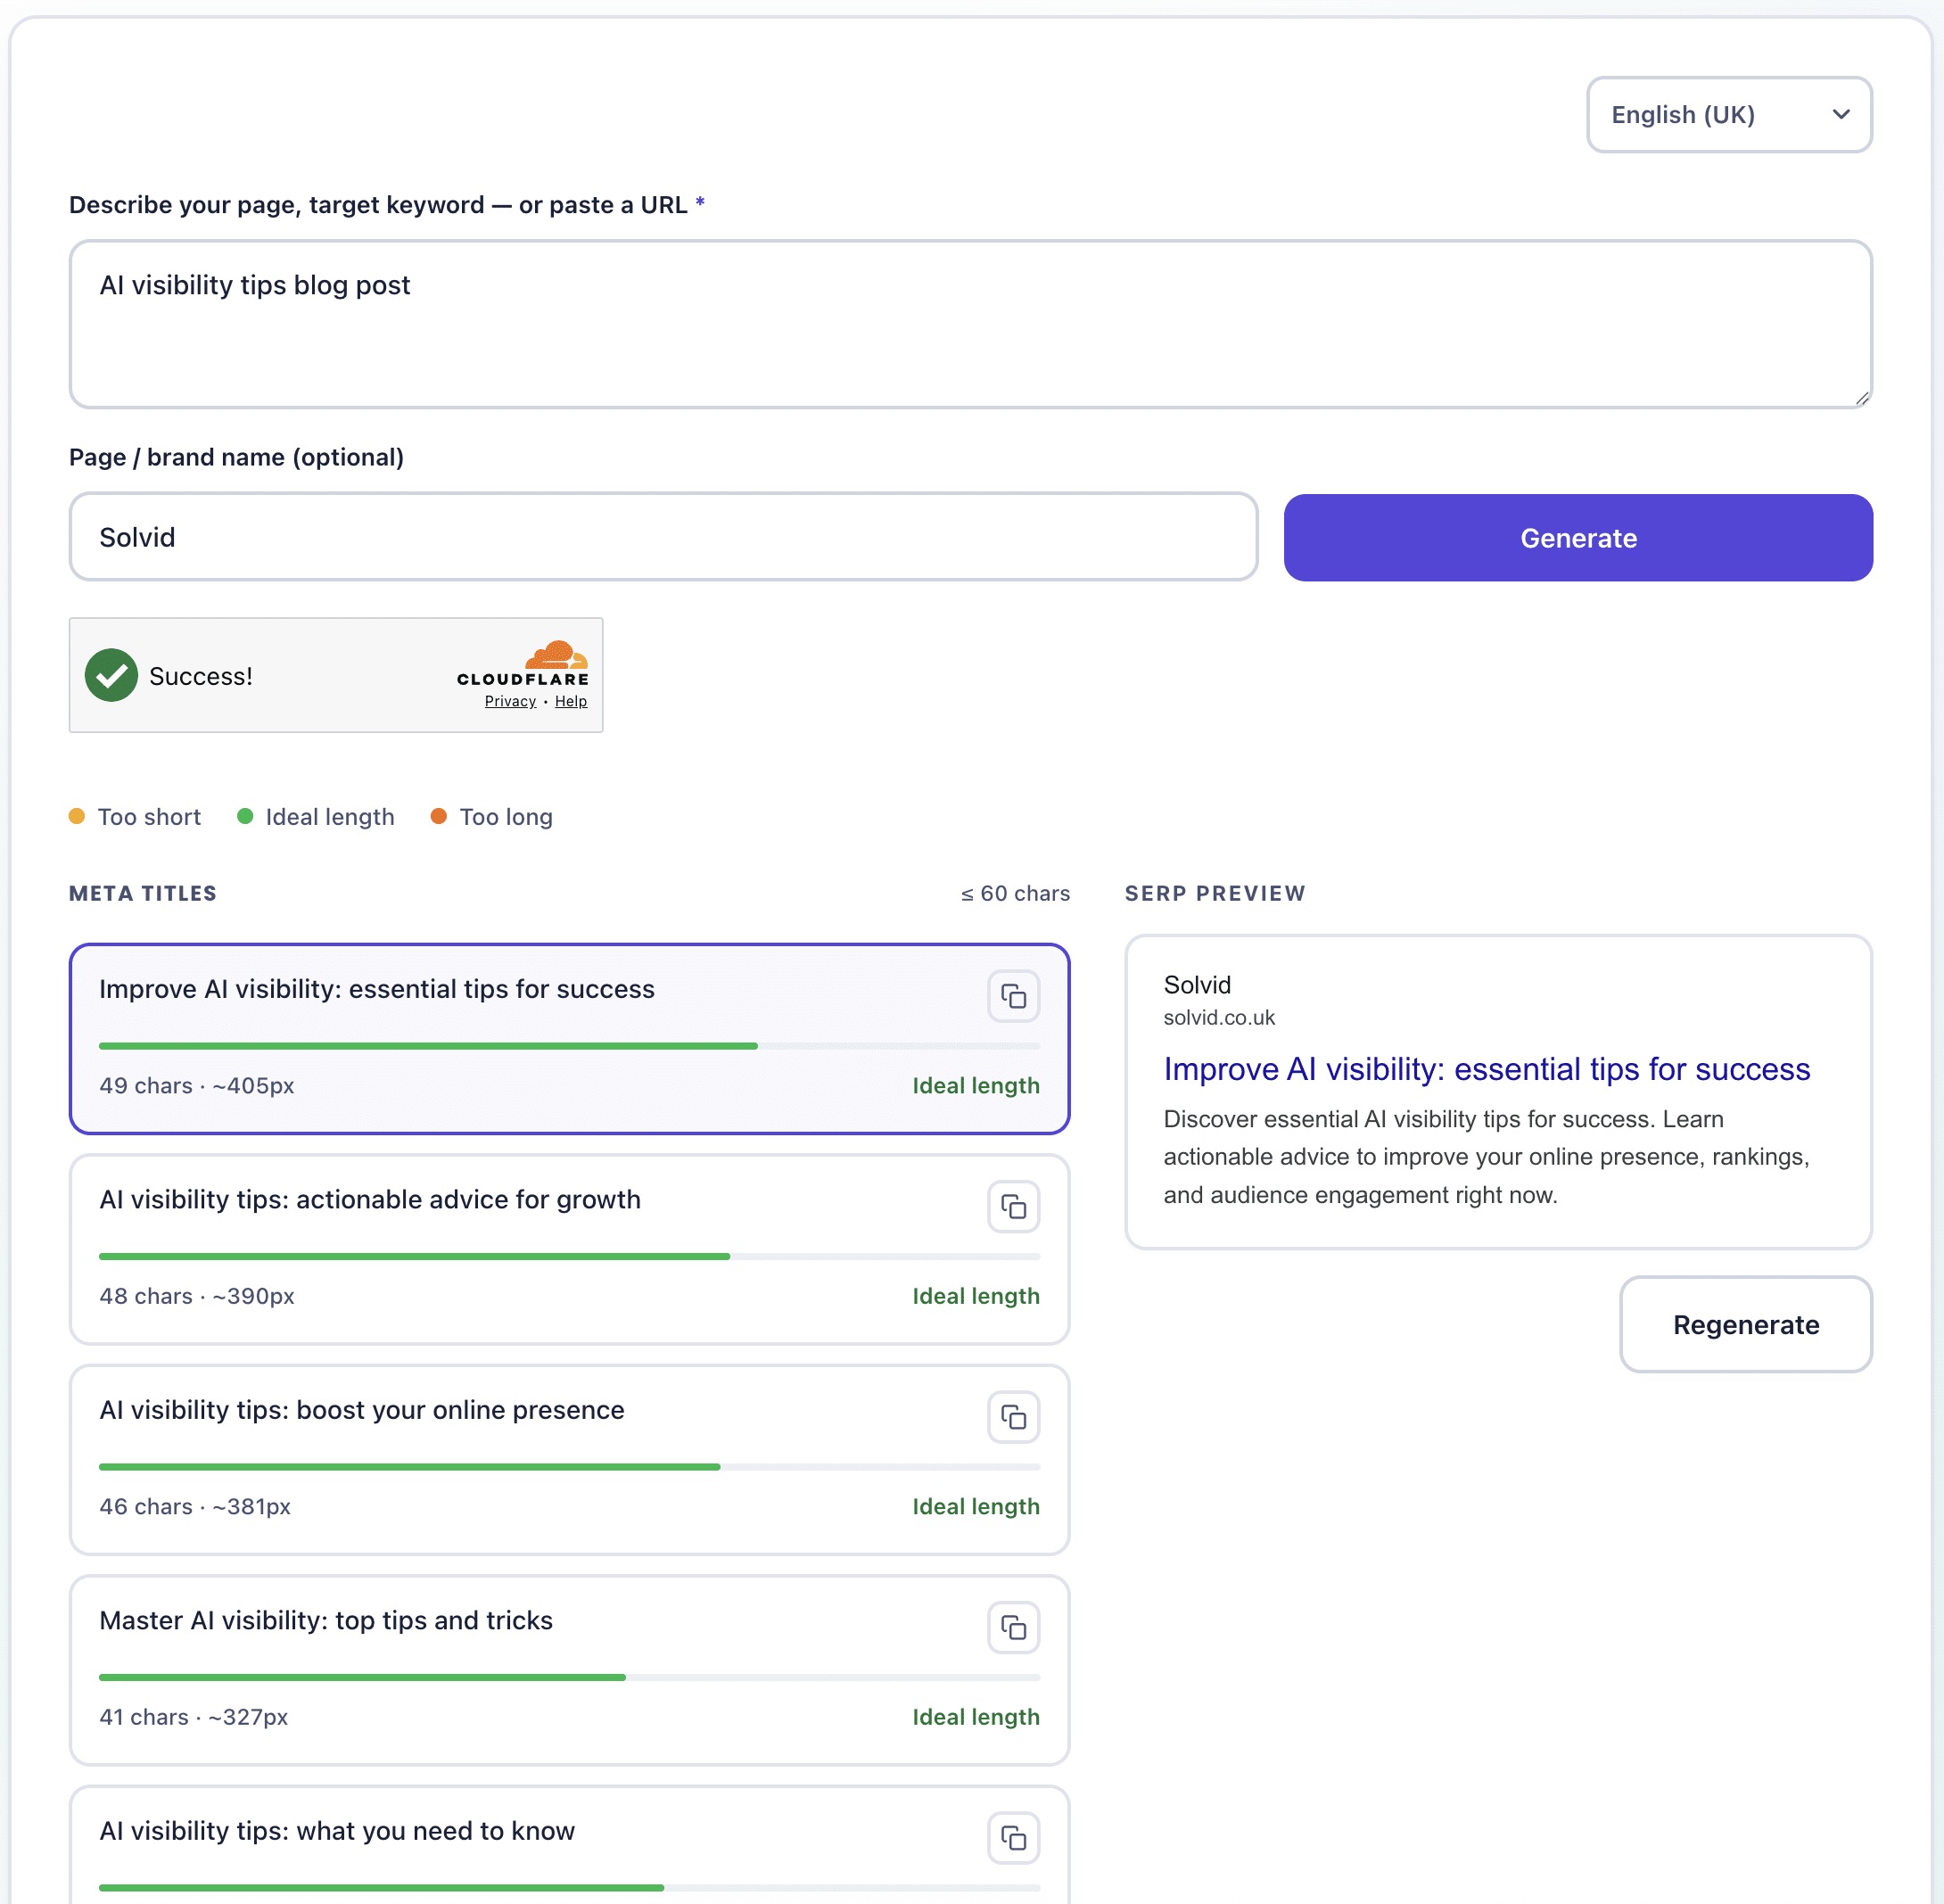This screenshot has width=1944, height=1904.
Task: Click the 'Too short' legend item
Action: 135,817
